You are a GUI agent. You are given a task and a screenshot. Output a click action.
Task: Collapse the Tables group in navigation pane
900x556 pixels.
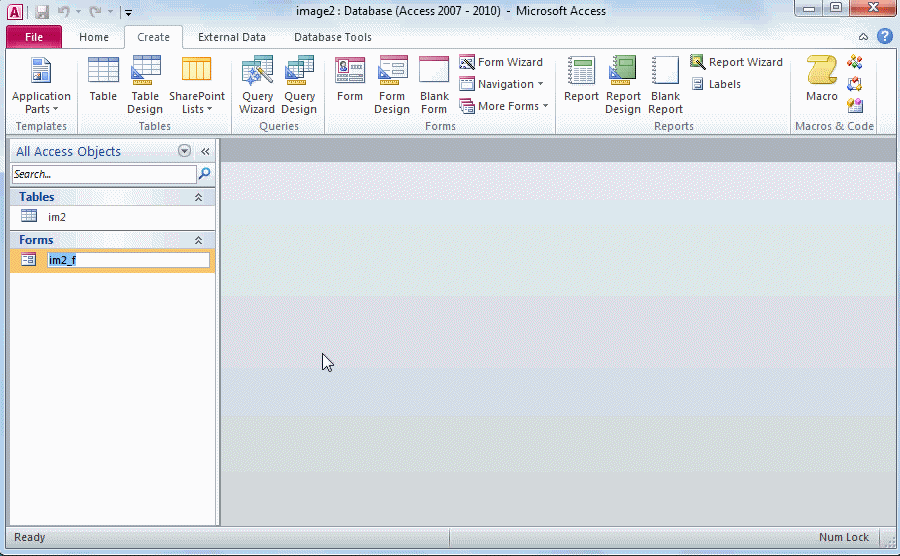point(198,198)
